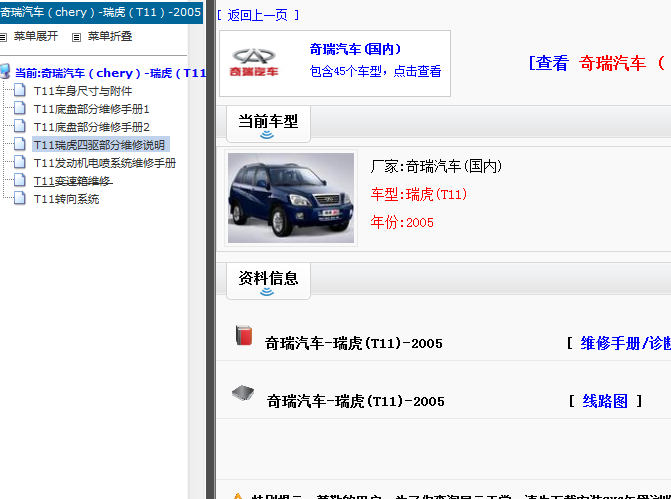Click the 厂家:奇瑞汽车(国内) text
This screenshot has height=499, width=671.
(x=436, y=166)
